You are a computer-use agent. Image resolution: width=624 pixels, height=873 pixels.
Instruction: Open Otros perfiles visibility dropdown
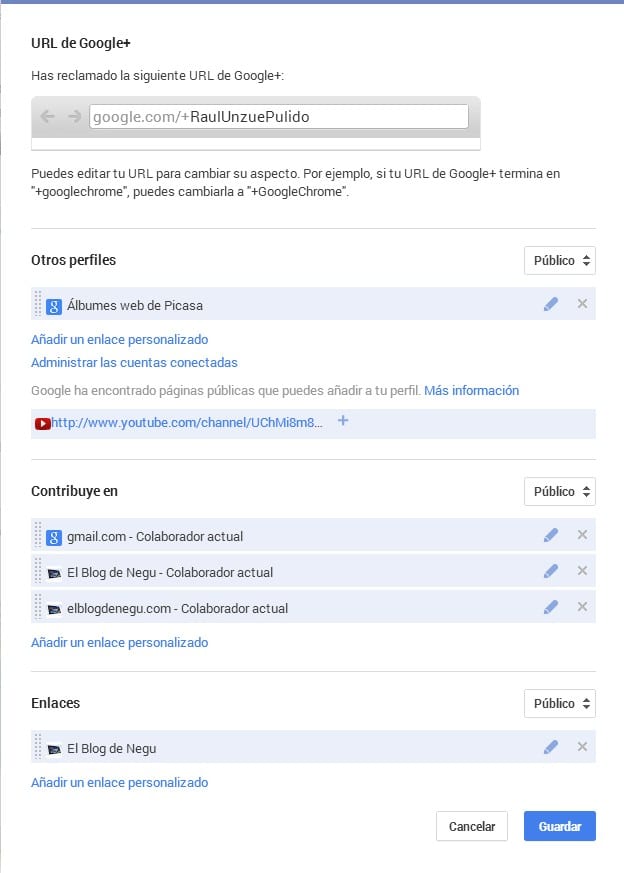click(560, 261)
